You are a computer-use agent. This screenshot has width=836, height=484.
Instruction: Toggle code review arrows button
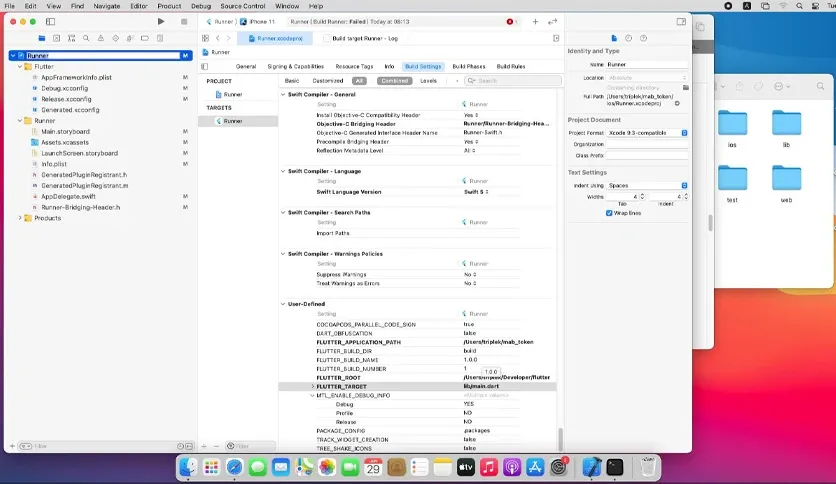tap(552, 21)
